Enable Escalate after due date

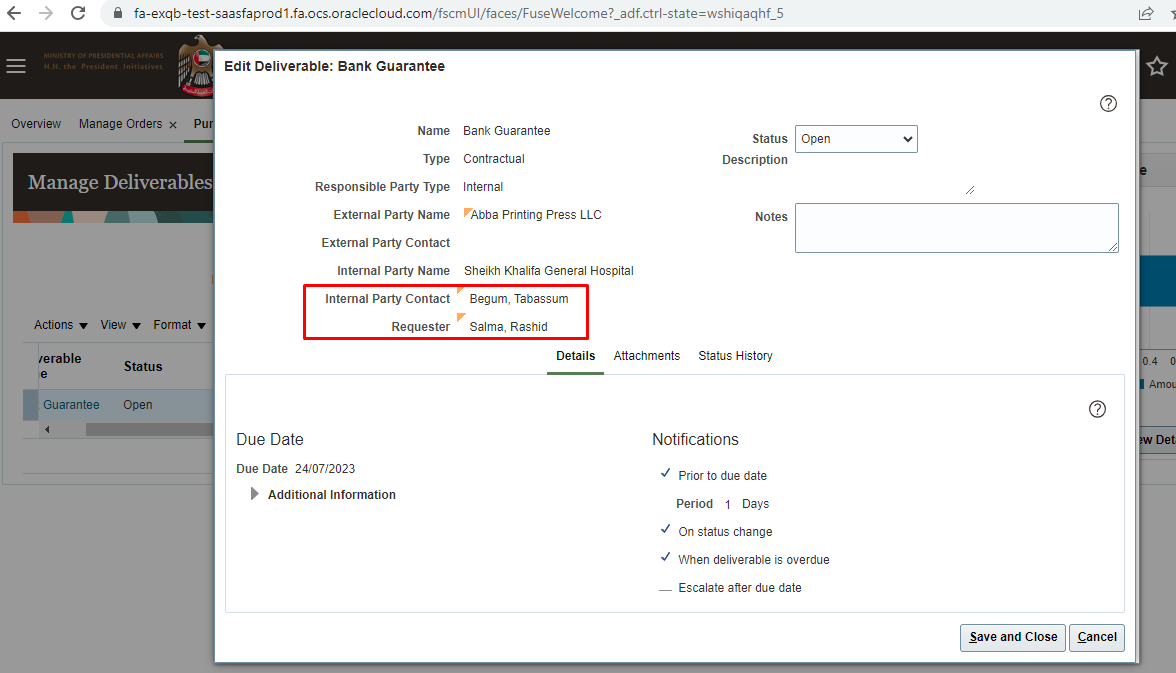tap(665, 588)
